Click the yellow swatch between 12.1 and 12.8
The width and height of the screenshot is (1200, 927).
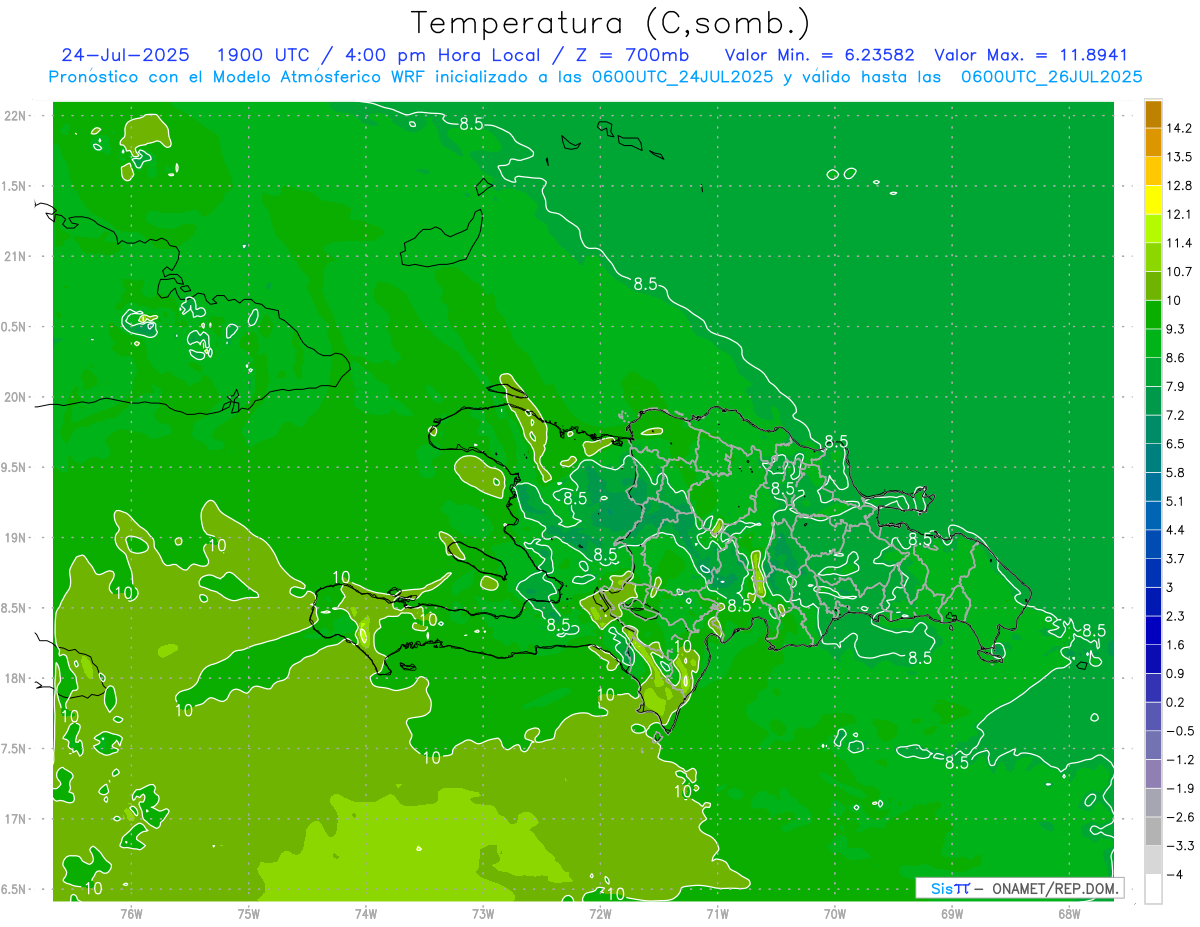pos(1153,201)
